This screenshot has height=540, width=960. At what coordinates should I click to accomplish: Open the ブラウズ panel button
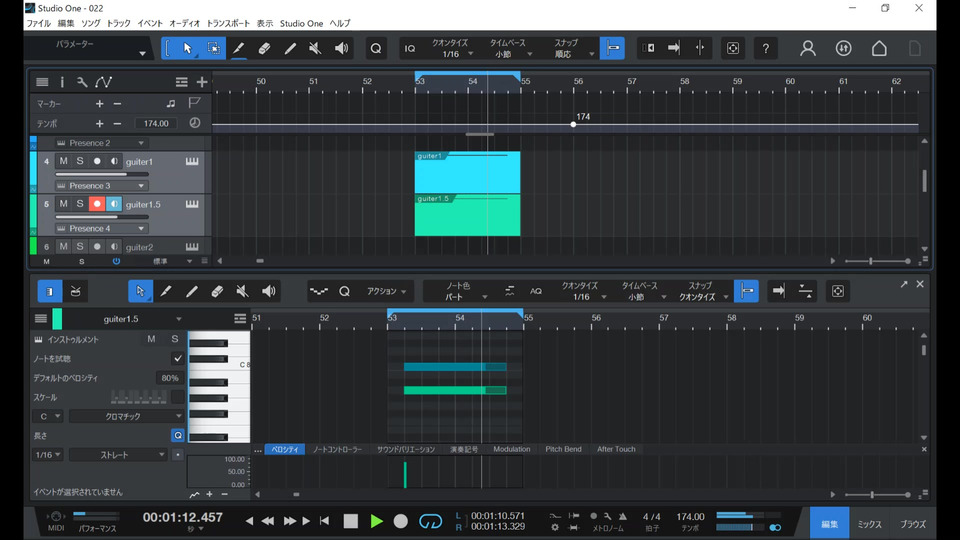[x=912, y=524]
